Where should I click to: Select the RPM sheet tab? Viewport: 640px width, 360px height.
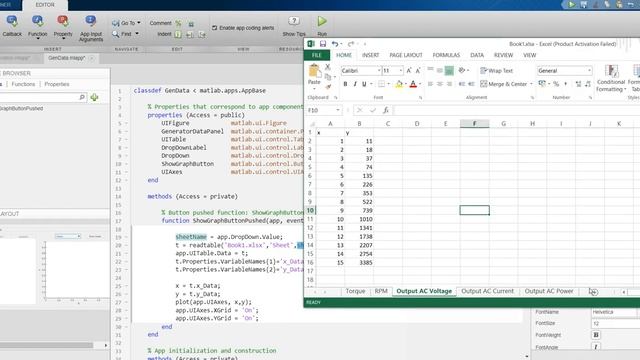tap(381, 291)
